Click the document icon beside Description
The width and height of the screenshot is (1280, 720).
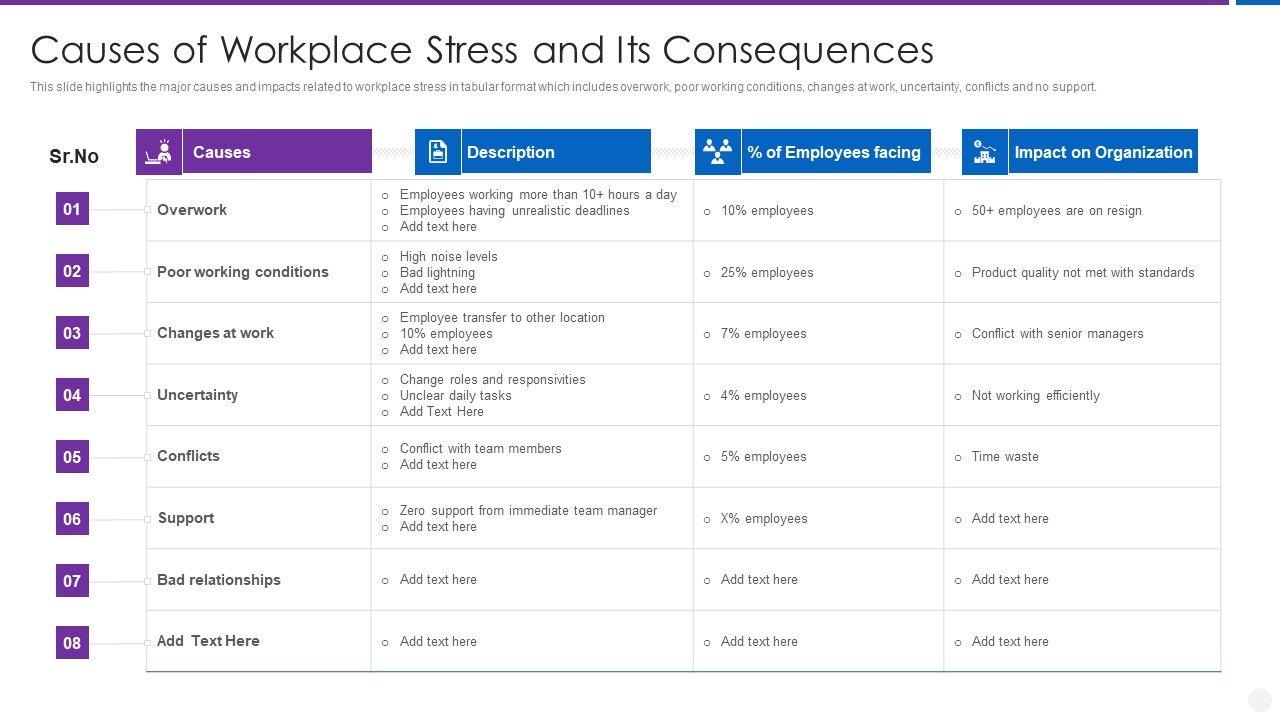(438, 152)
